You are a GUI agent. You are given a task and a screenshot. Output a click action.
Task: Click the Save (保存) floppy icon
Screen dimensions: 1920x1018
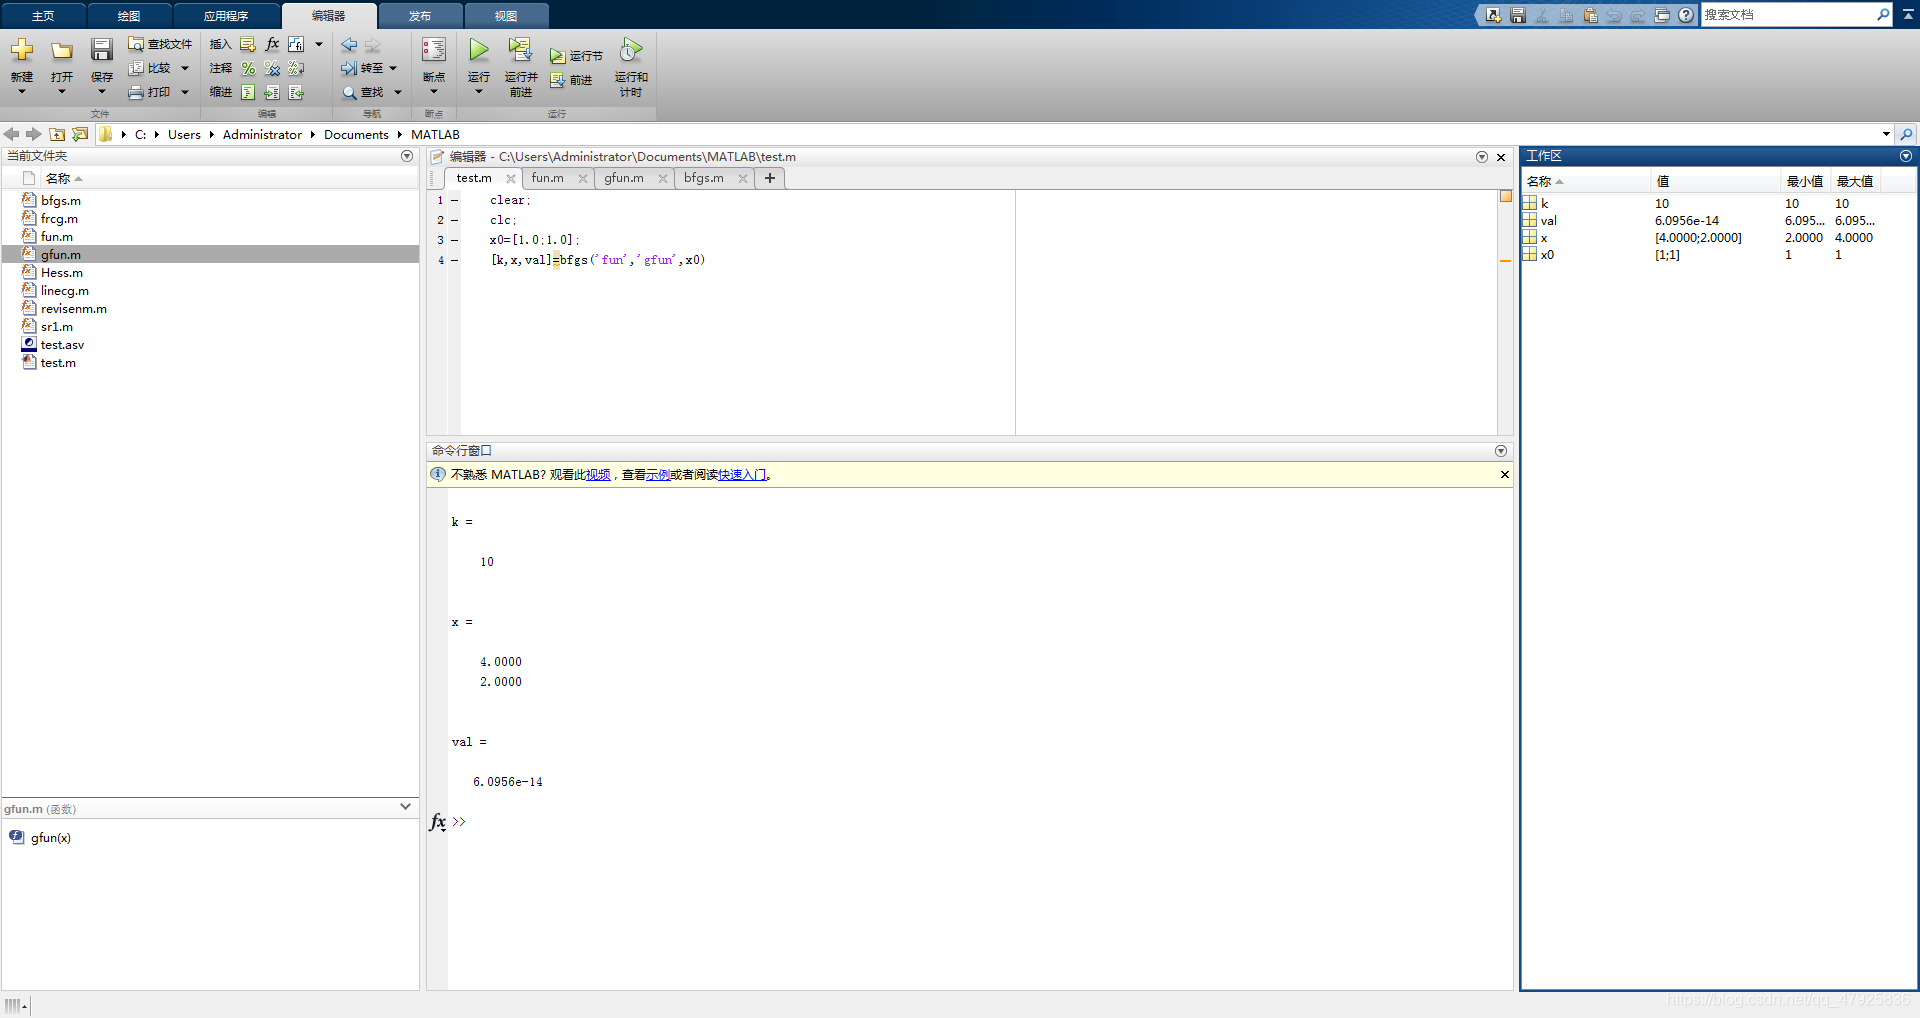click(102, 51)
